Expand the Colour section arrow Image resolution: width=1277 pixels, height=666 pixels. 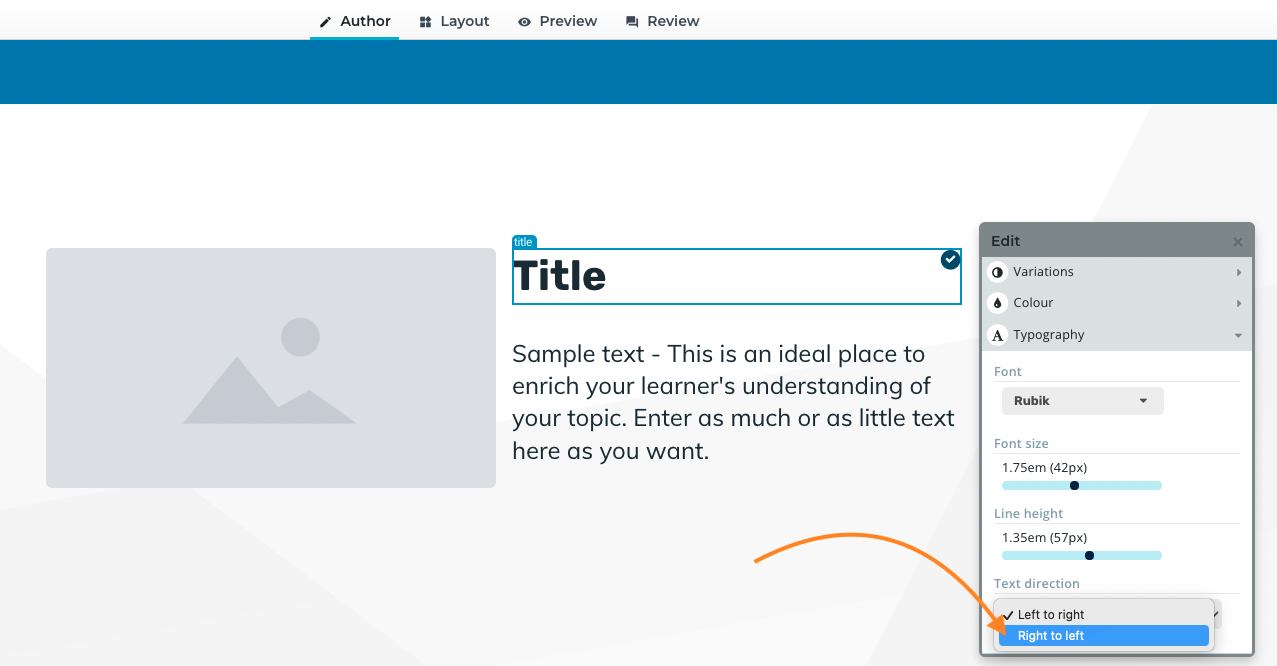click(x=1239, y=303)
